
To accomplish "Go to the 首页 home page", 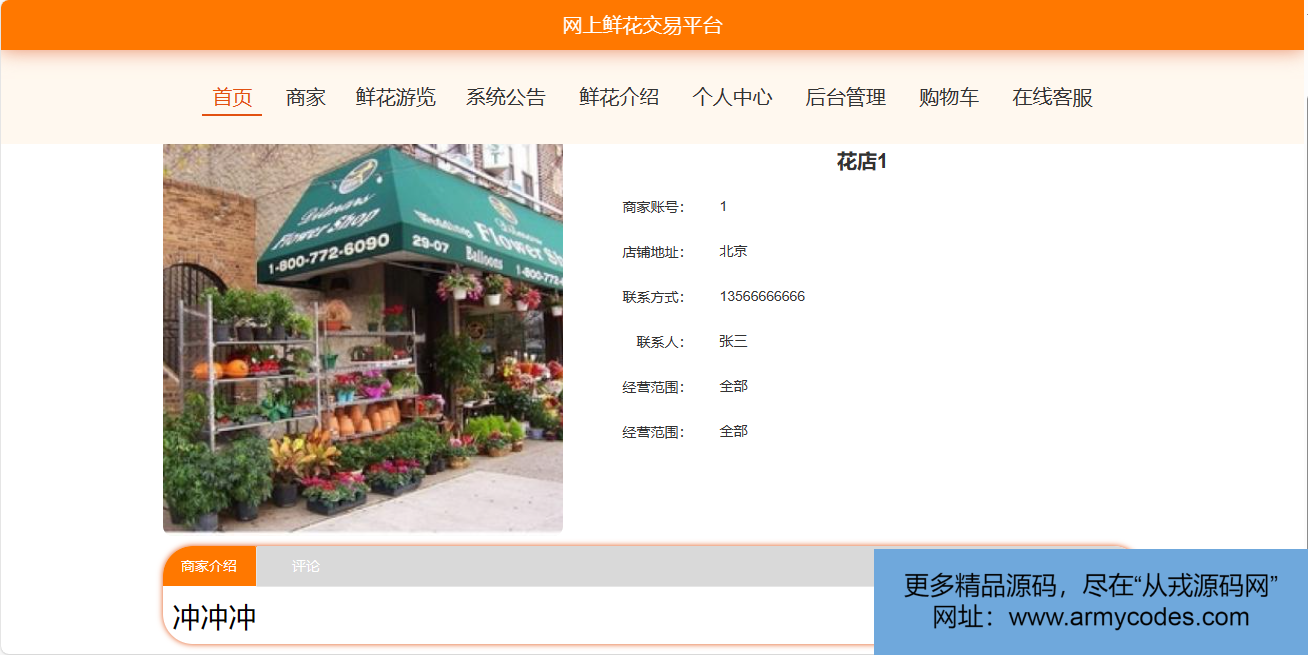I will pyautogui.click(x=232, y=98).
